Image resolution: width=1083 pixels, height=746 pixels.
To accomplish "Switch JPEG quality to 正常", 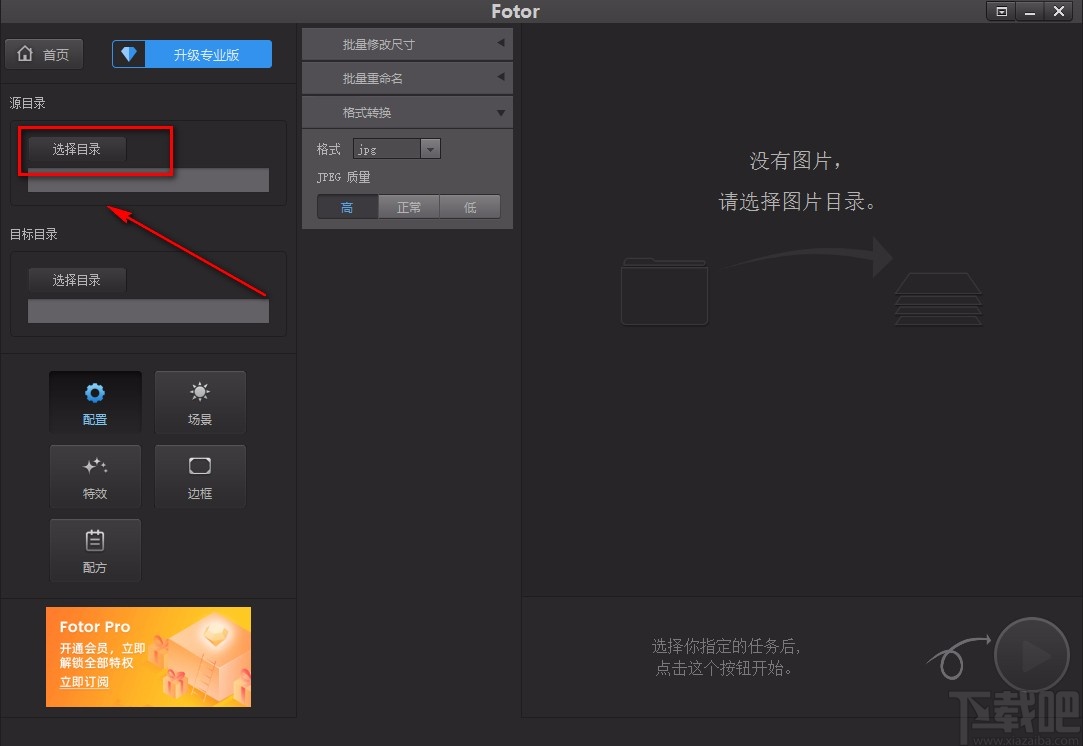I will (408, 206).
